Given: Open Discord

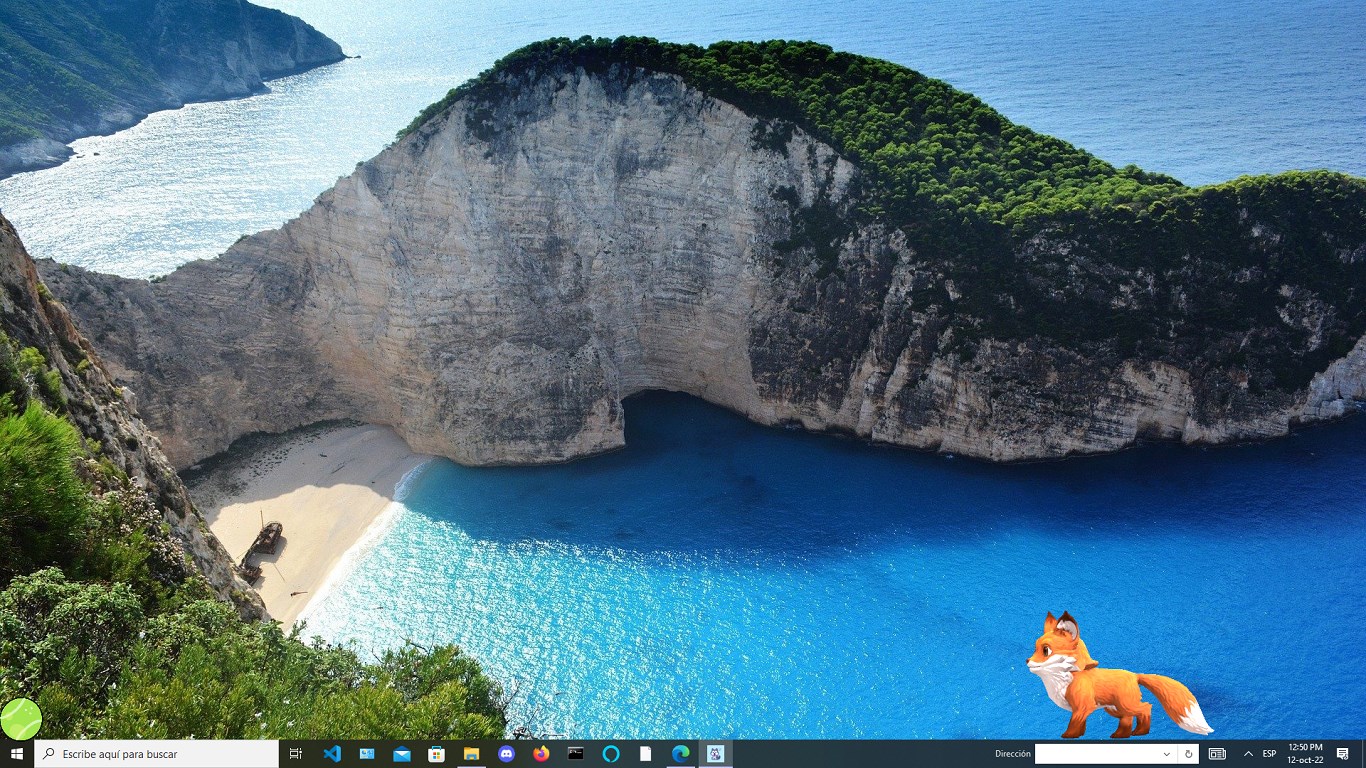Looking at the screenshot, I should tap(506, 754).
